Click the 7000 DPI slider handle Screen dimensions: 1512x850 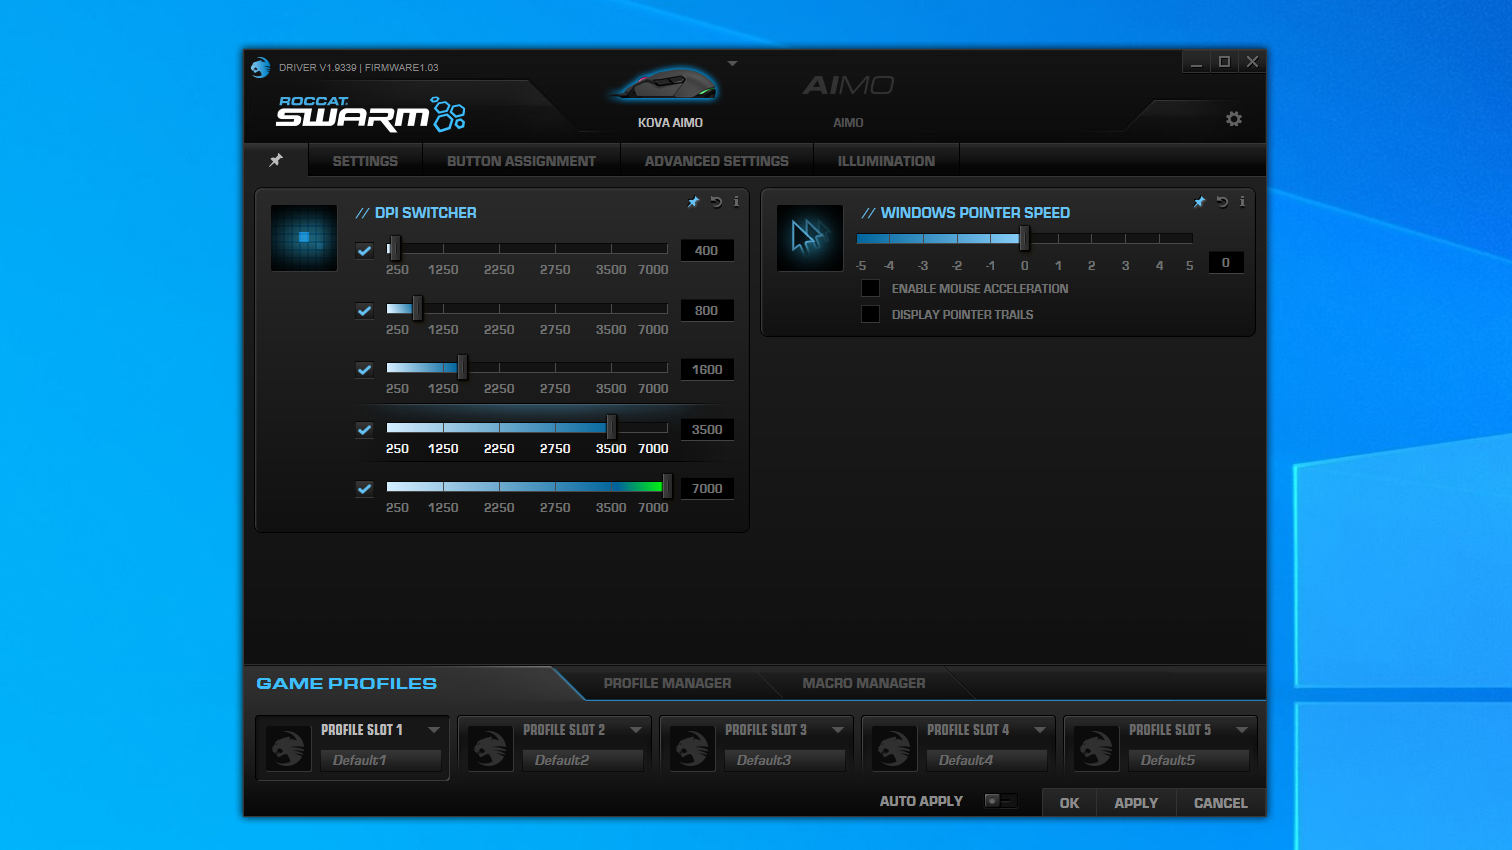click(667, 486)
